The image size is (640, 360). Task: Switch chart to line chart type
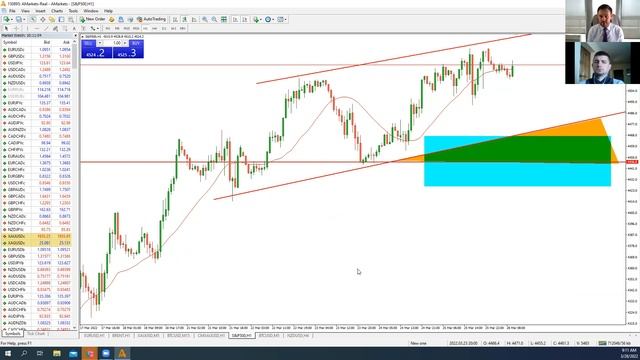coord(194,19)
